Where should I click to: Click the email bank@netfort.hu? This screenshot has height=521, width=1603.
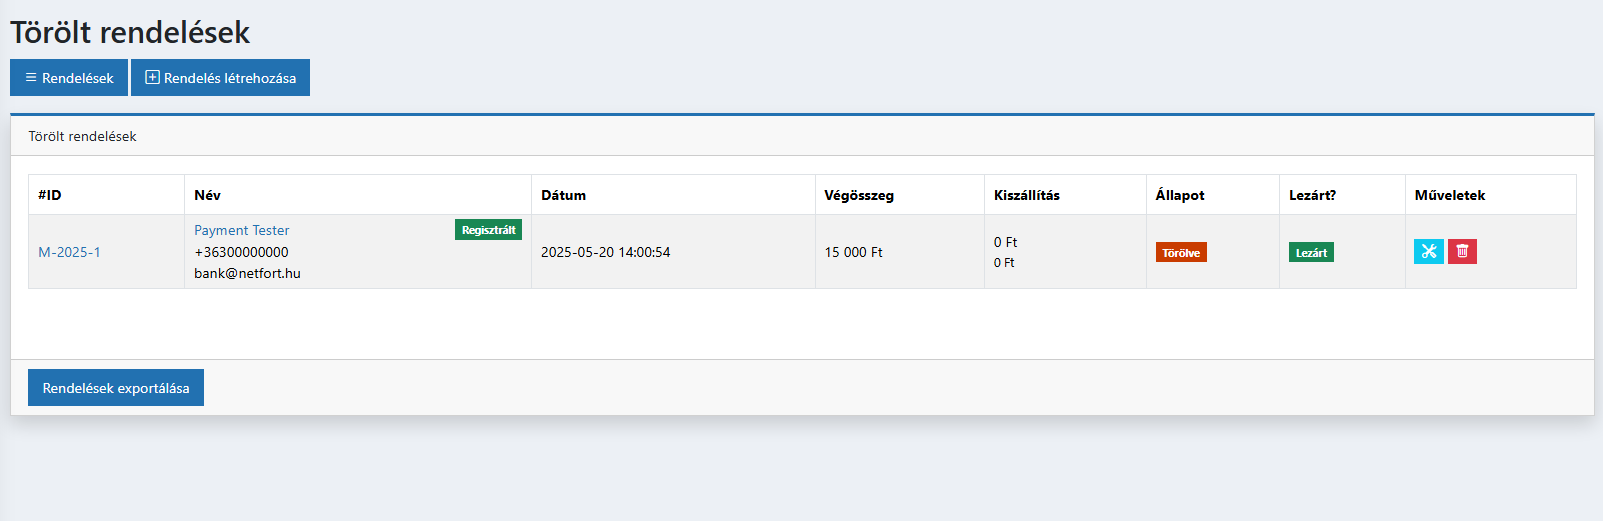(247, 273)
